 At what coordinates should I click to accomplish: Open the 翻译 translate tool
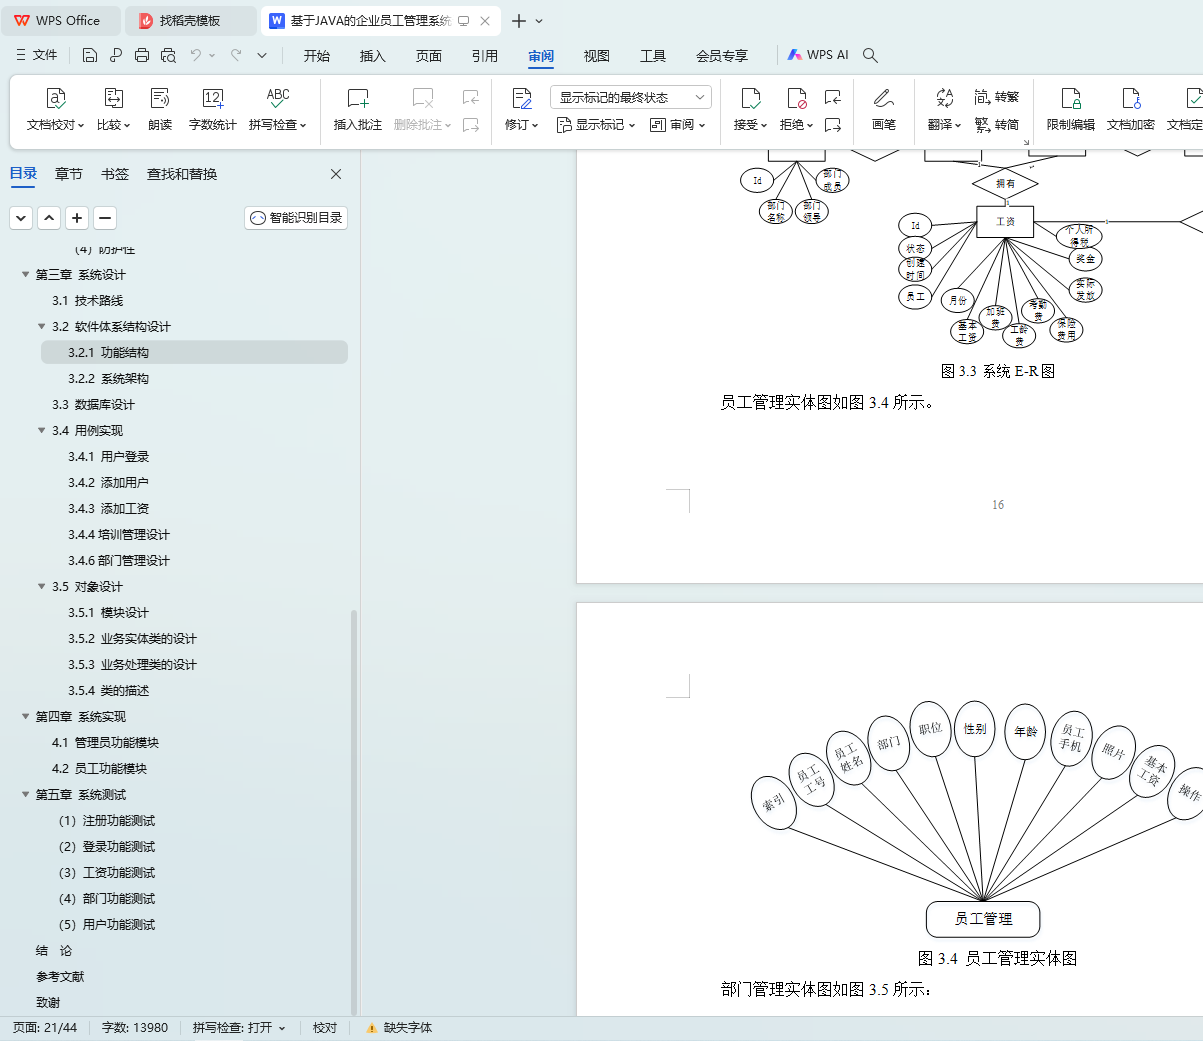pyautogui.click(x=944, y=109)
